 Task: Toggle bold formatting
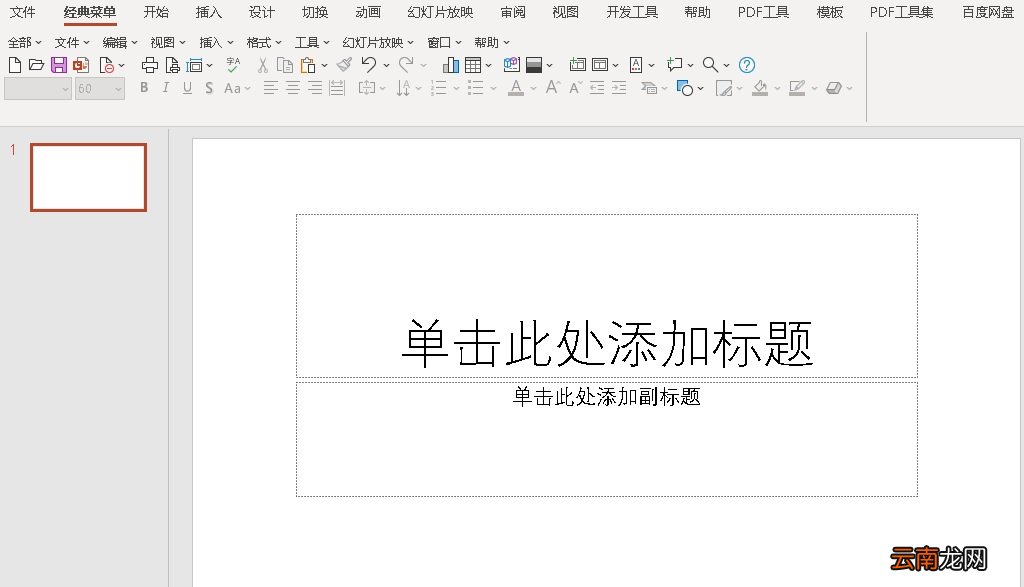tap(144, 88)
